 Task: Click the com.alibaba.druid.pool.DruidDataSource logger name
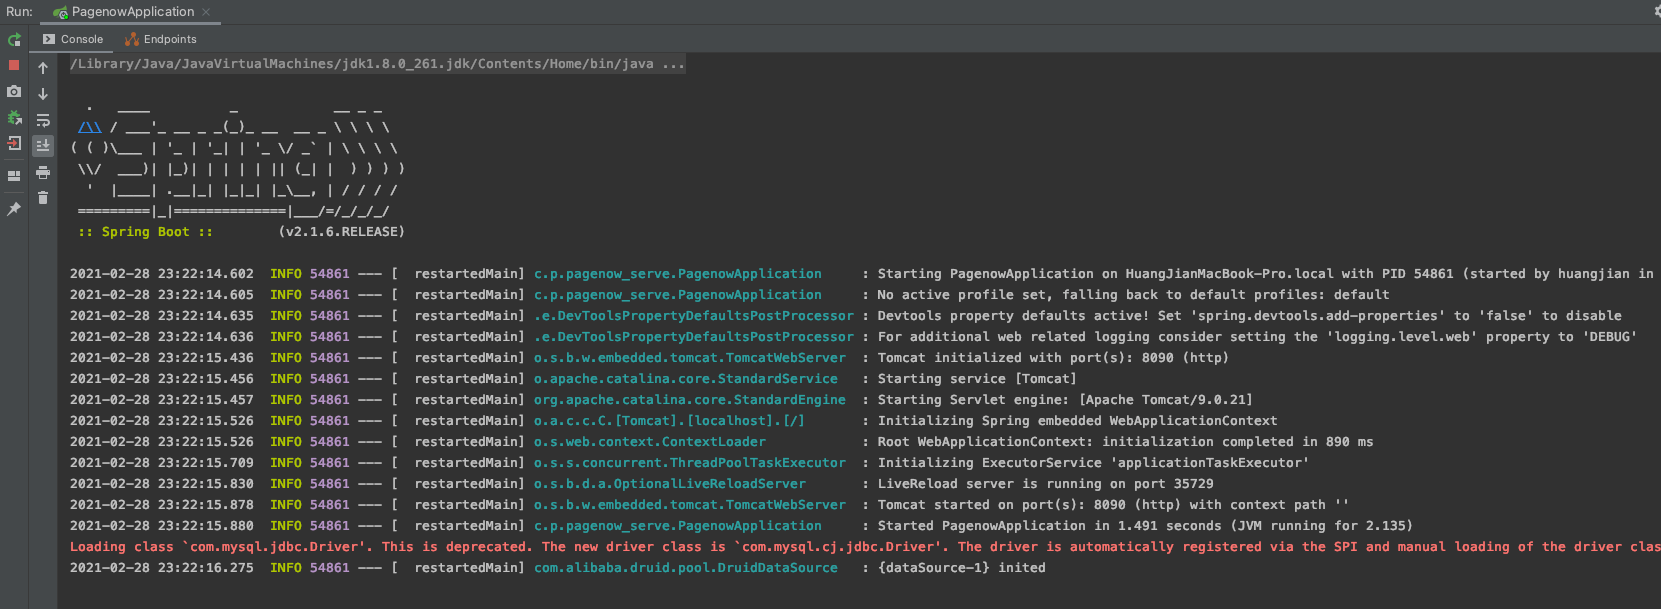pyautogui.click(x=685, y=568)
